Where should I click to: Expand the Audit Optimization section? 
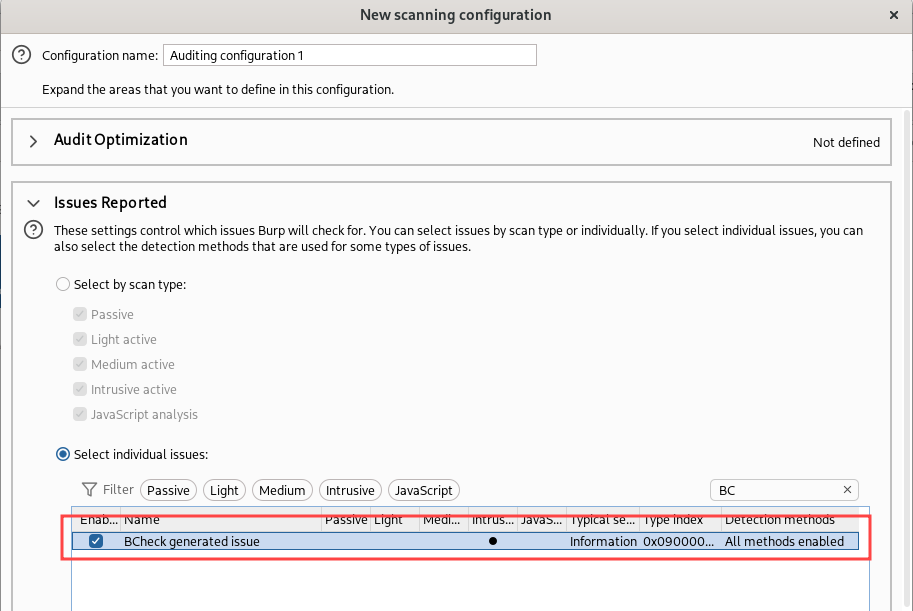tap(33, 141)
